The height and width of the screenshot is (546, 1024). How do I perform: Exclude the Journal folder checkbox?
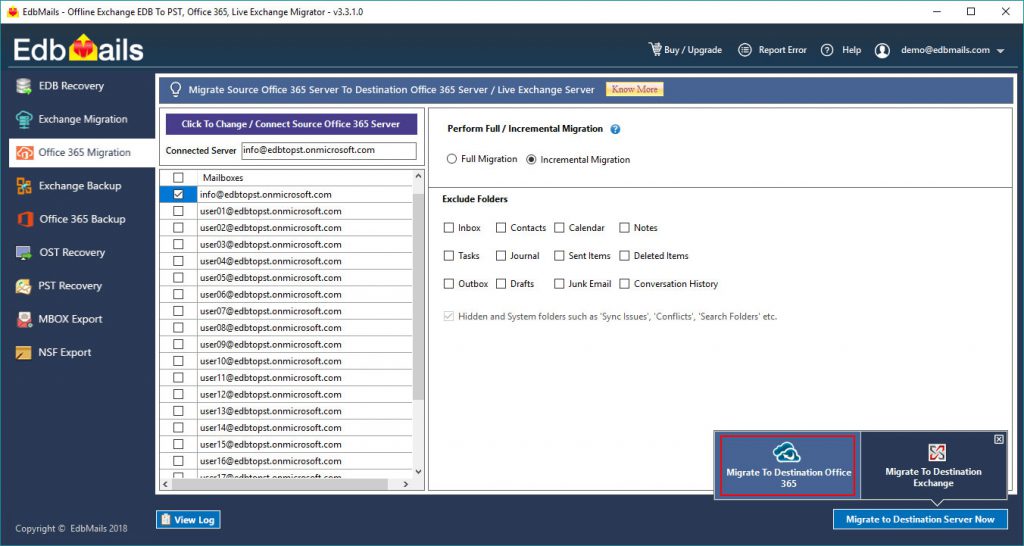click(x=501, y=256)
